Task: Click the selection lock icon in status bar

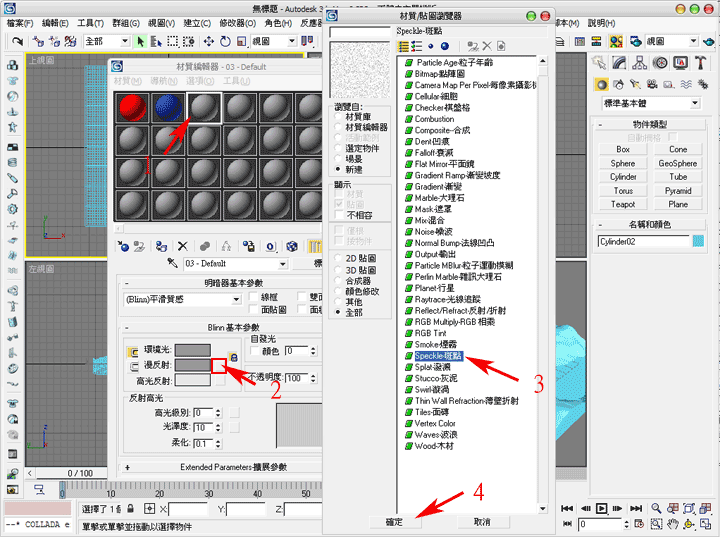Action: pos(131,509)
